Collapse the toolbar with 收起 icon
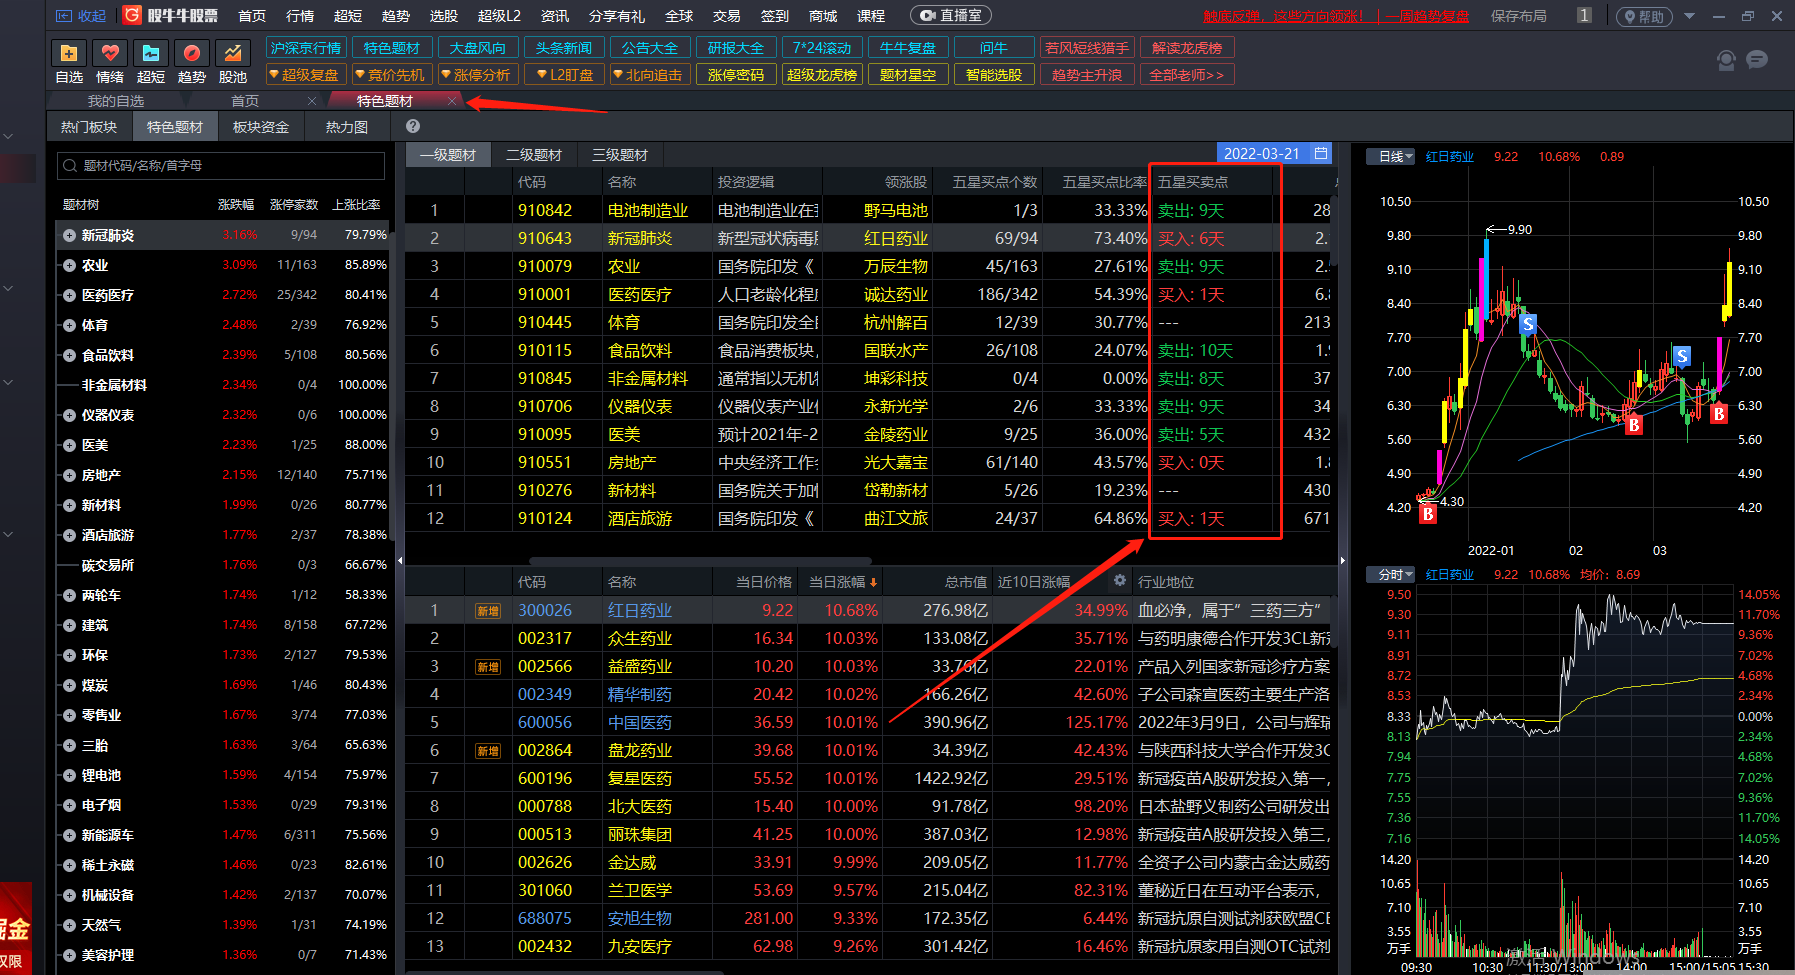1795x975 pixels. (x=81, y=16)
